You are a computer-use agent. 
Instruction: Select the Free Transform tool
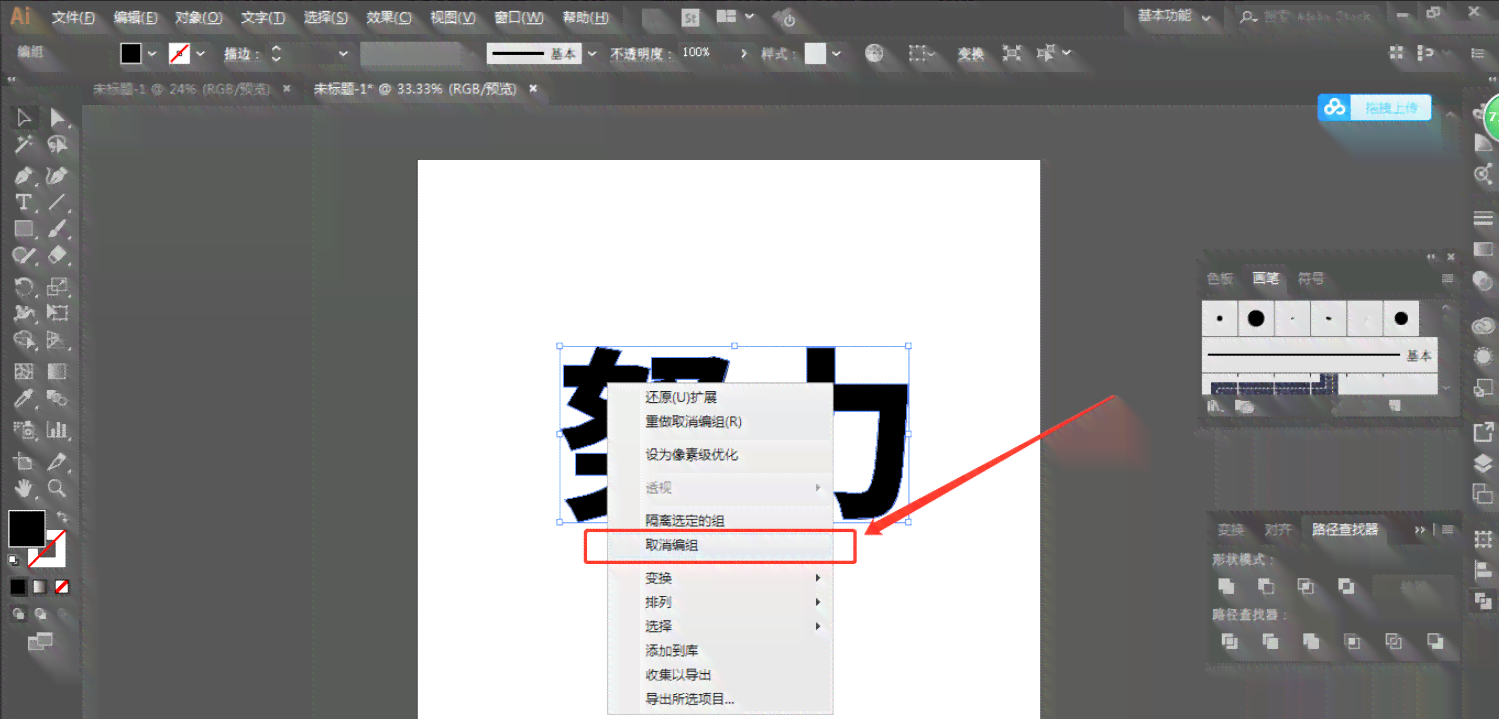point(58,313)
